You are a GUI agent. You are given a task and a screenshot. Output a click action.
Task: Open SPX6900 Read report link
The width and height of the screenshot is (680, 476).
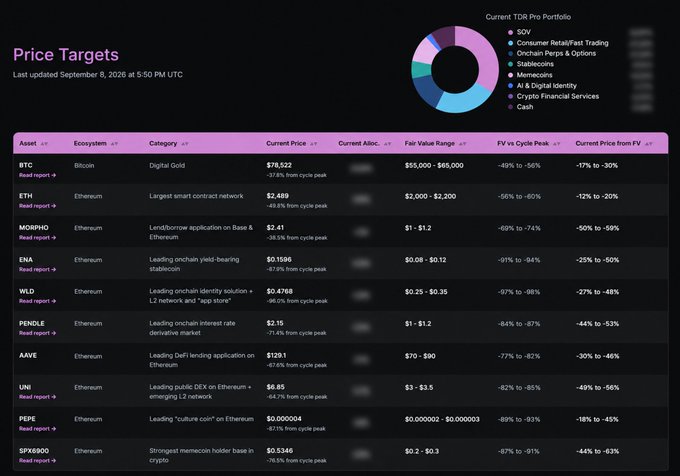point(37,461)
